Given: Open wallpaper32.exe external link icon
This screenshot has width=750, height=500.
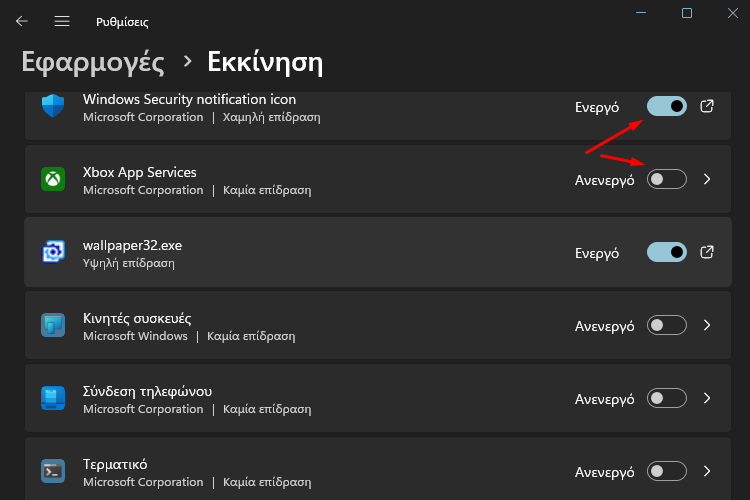Looking at the screenshot, I should pos(706,252).
